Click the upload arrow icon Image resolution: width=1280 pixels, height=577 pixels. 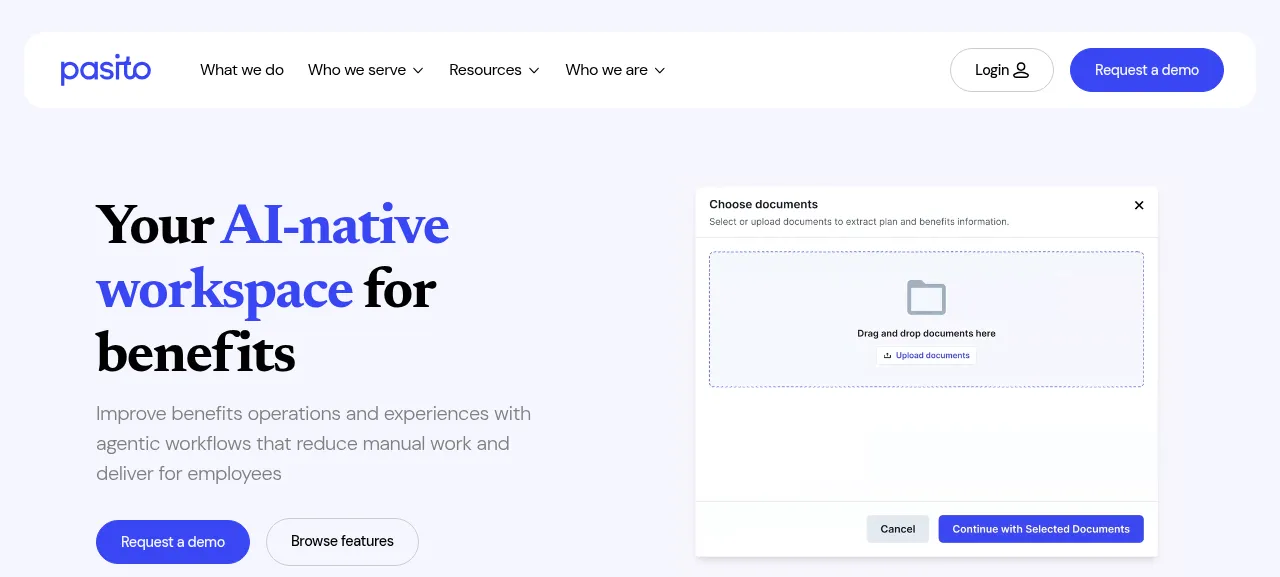(x=887, y=355)
